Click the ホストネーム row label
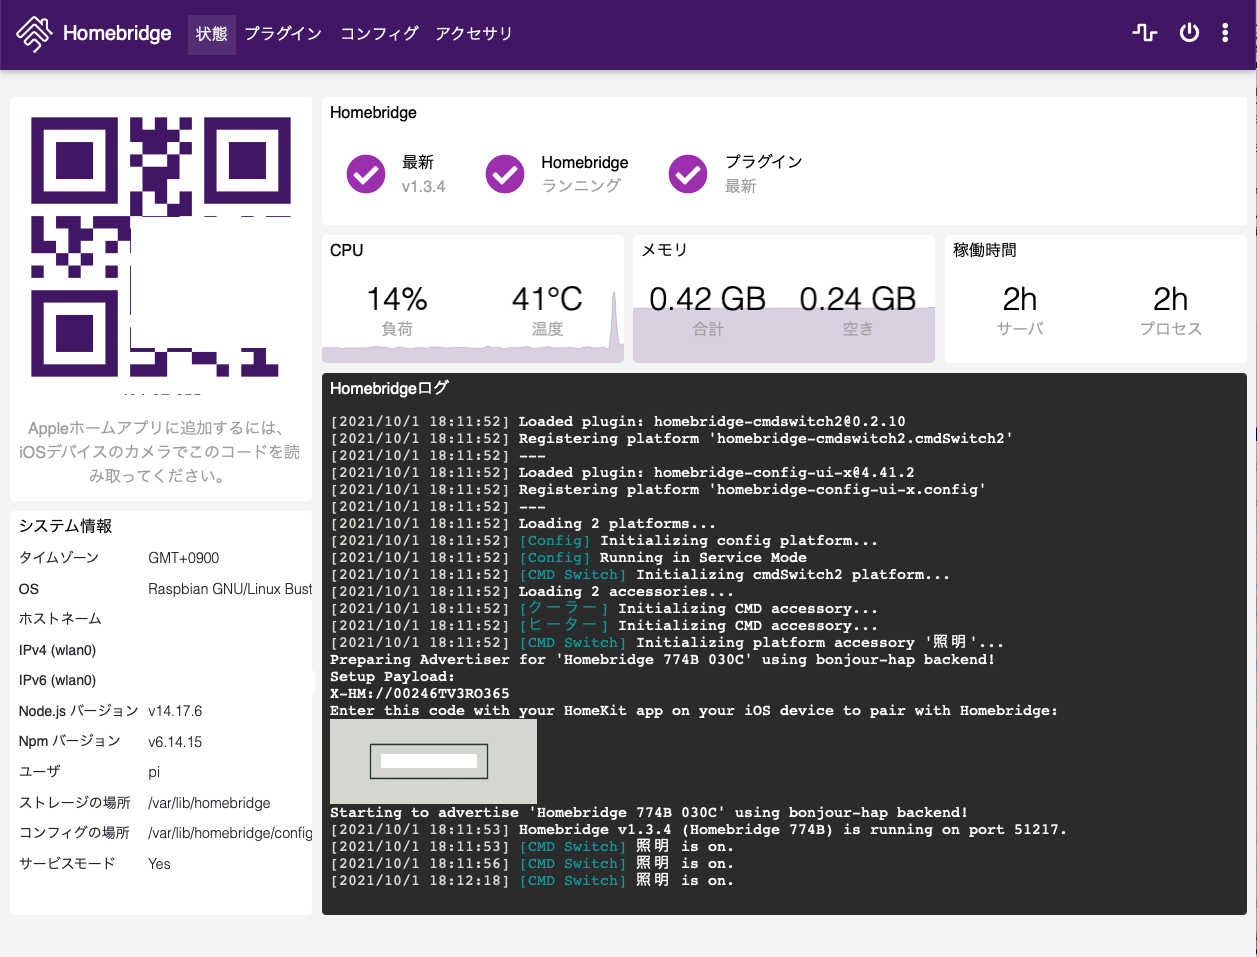 point(60,619)
